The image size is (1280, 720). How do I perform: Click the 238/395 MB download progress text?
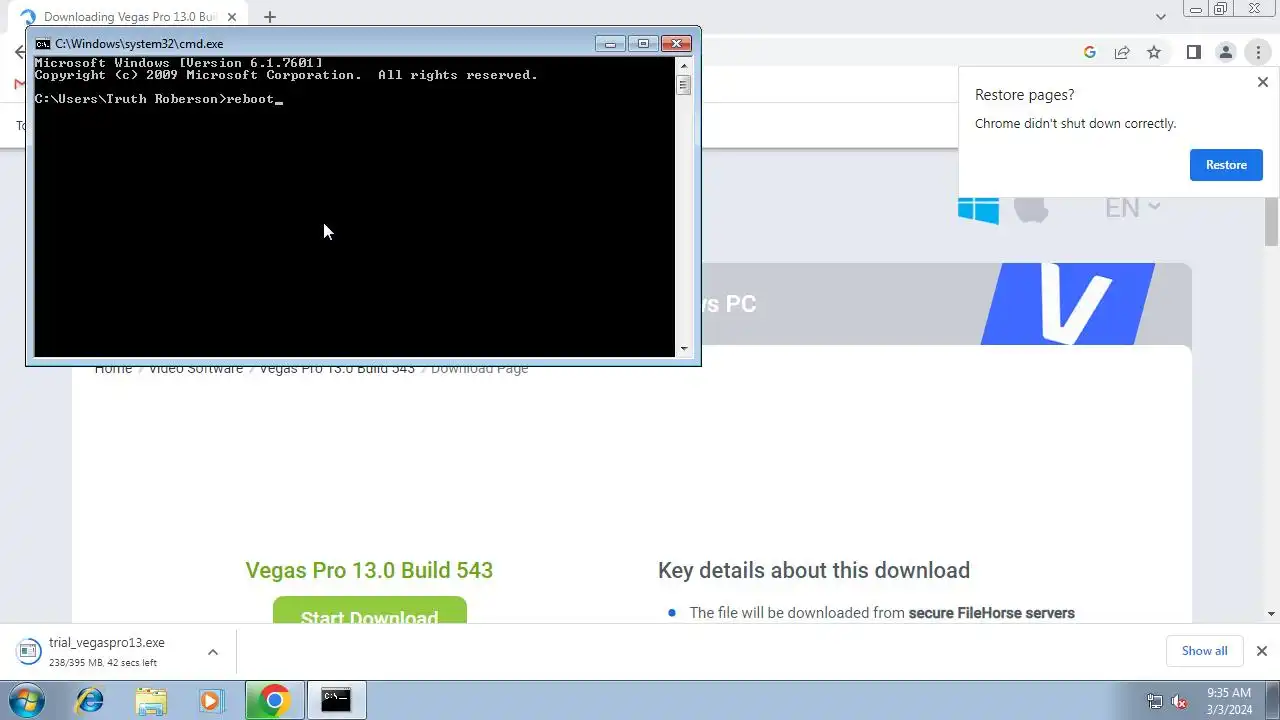pyautogui.click(x=103, y=663)
